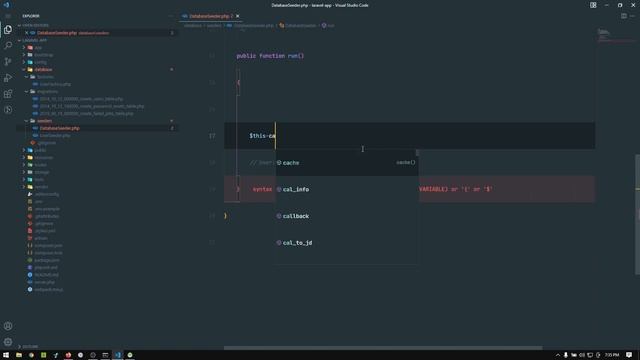Close DatabaseSeeder.php in Open Editors list
Image resolution: width=640 pixels, height=360 pixels.
(27, 33)
